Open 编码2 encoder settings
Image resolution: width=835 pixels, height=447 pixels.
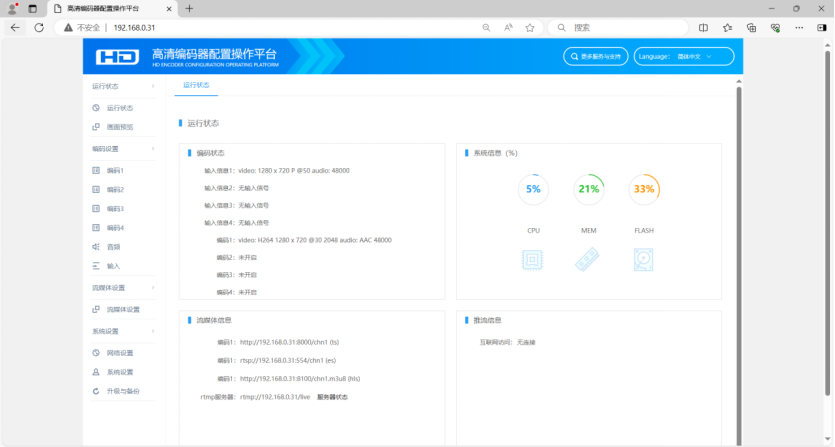click(108, 190)
